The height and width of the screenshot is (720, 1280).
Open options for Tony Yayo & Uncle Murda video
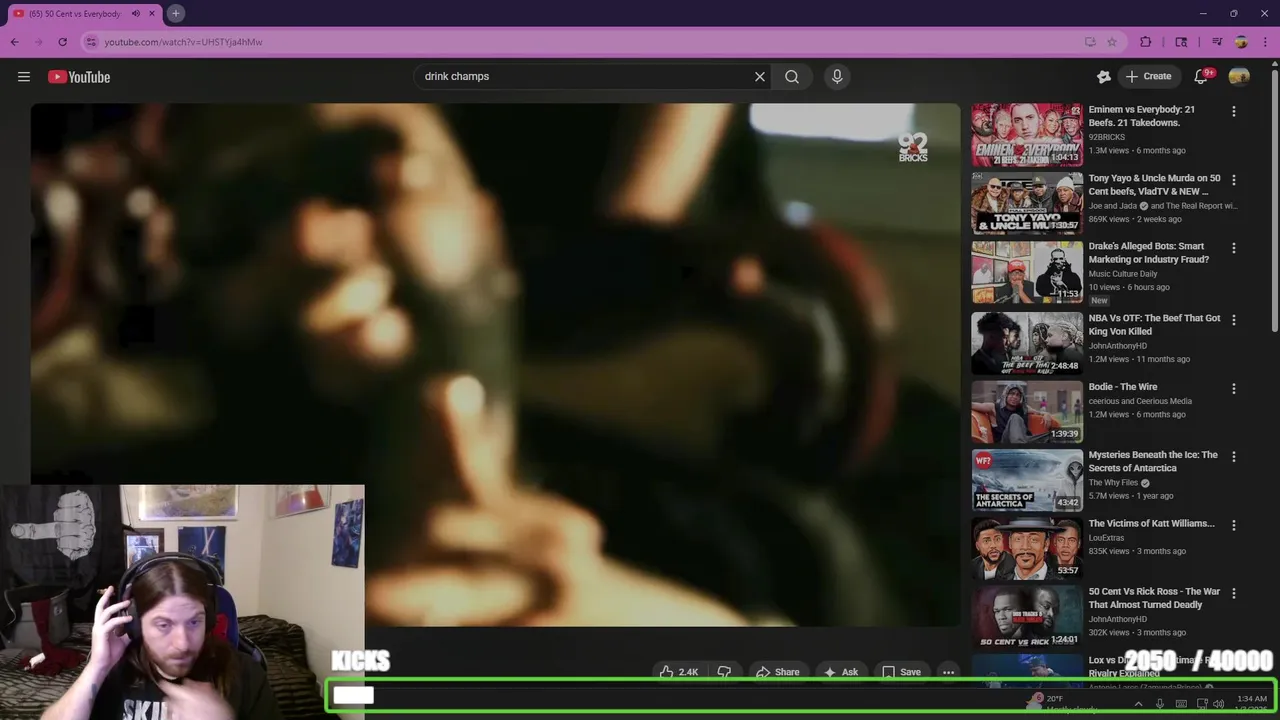[x=1234, y=180]
